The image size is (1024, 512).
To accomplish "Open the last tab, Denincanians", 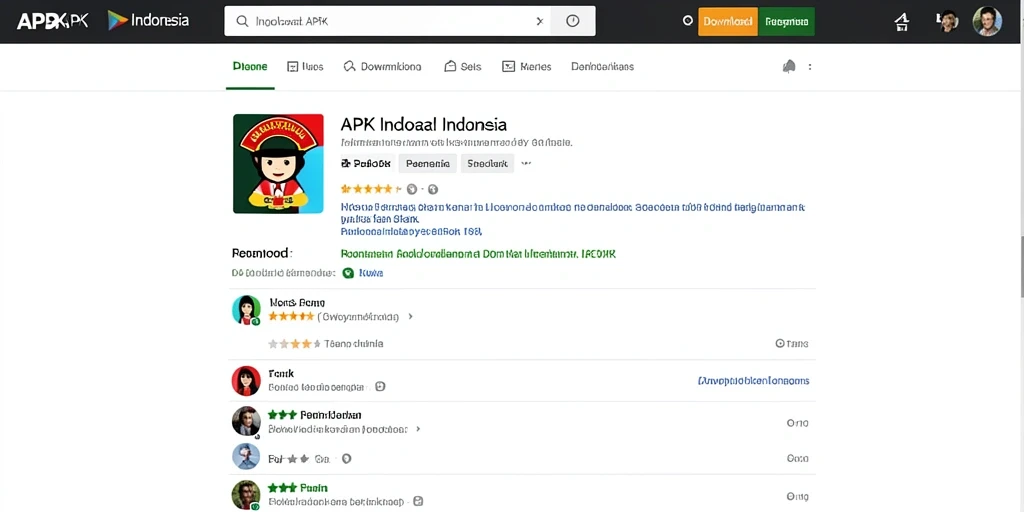I will (602, 67).
